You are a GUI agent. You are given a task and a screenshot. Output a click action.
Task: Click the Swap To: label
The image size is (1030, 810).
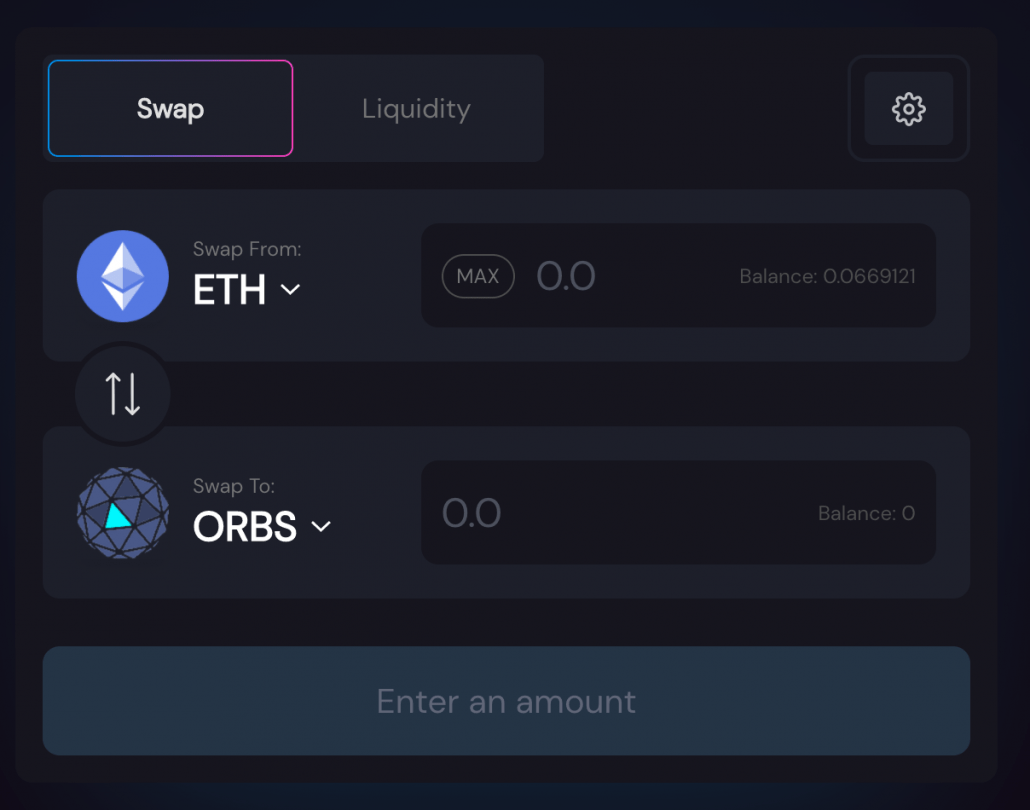pos(234,486)
